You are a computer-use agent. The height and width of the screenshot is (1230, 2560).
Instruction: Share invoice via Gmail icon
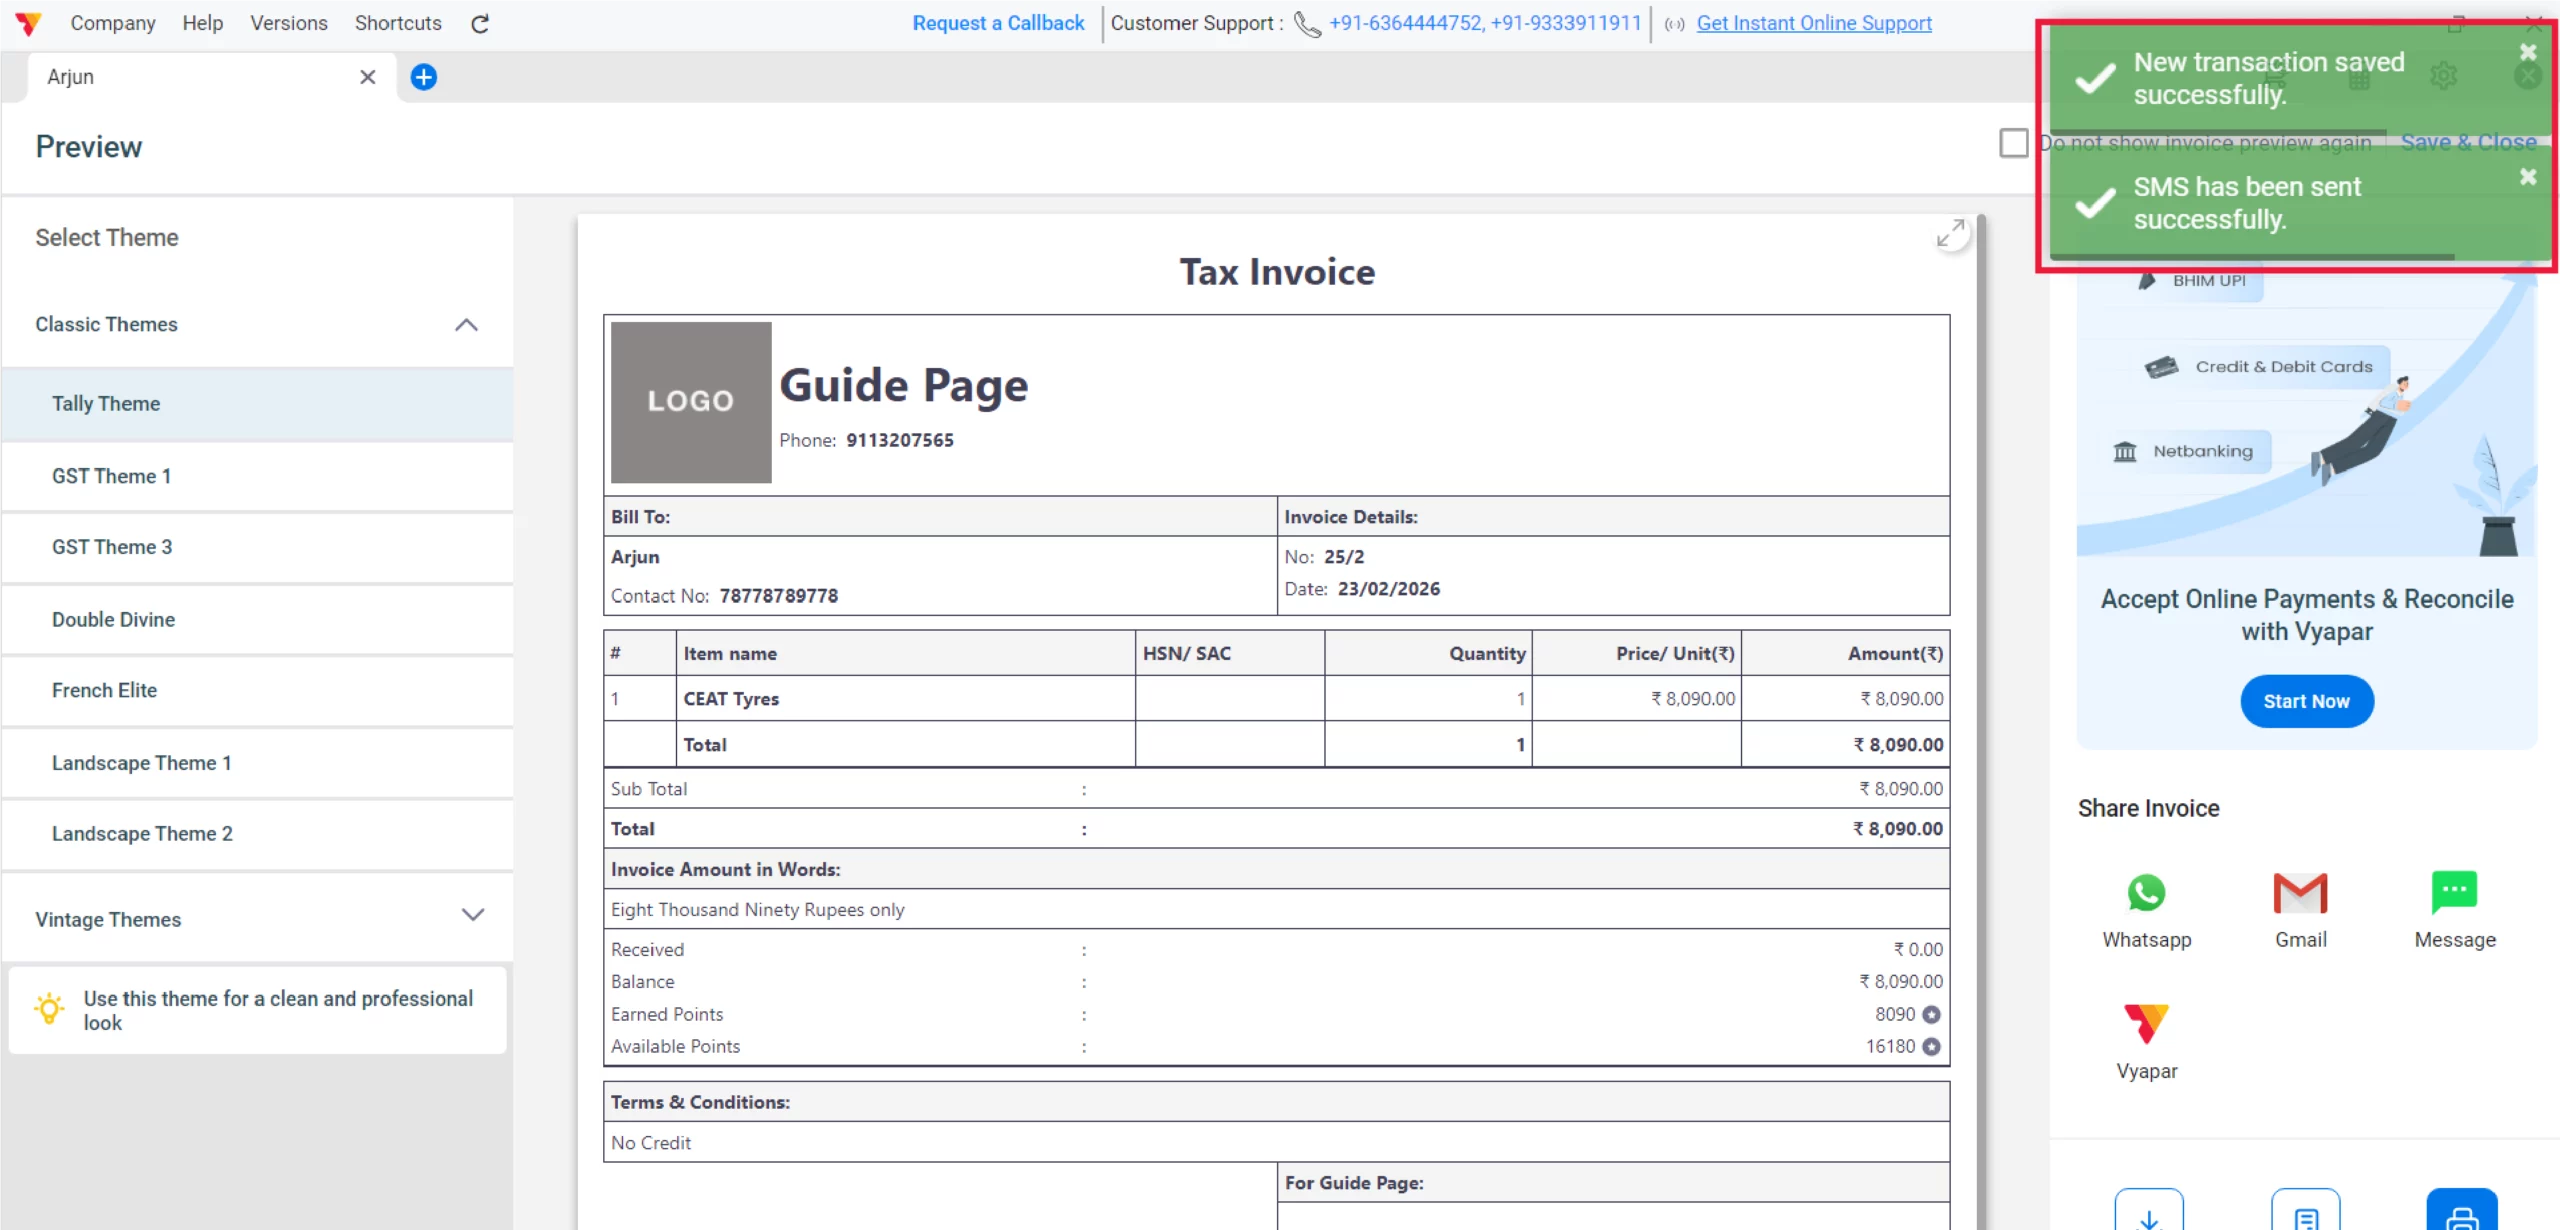(2300, 893)
